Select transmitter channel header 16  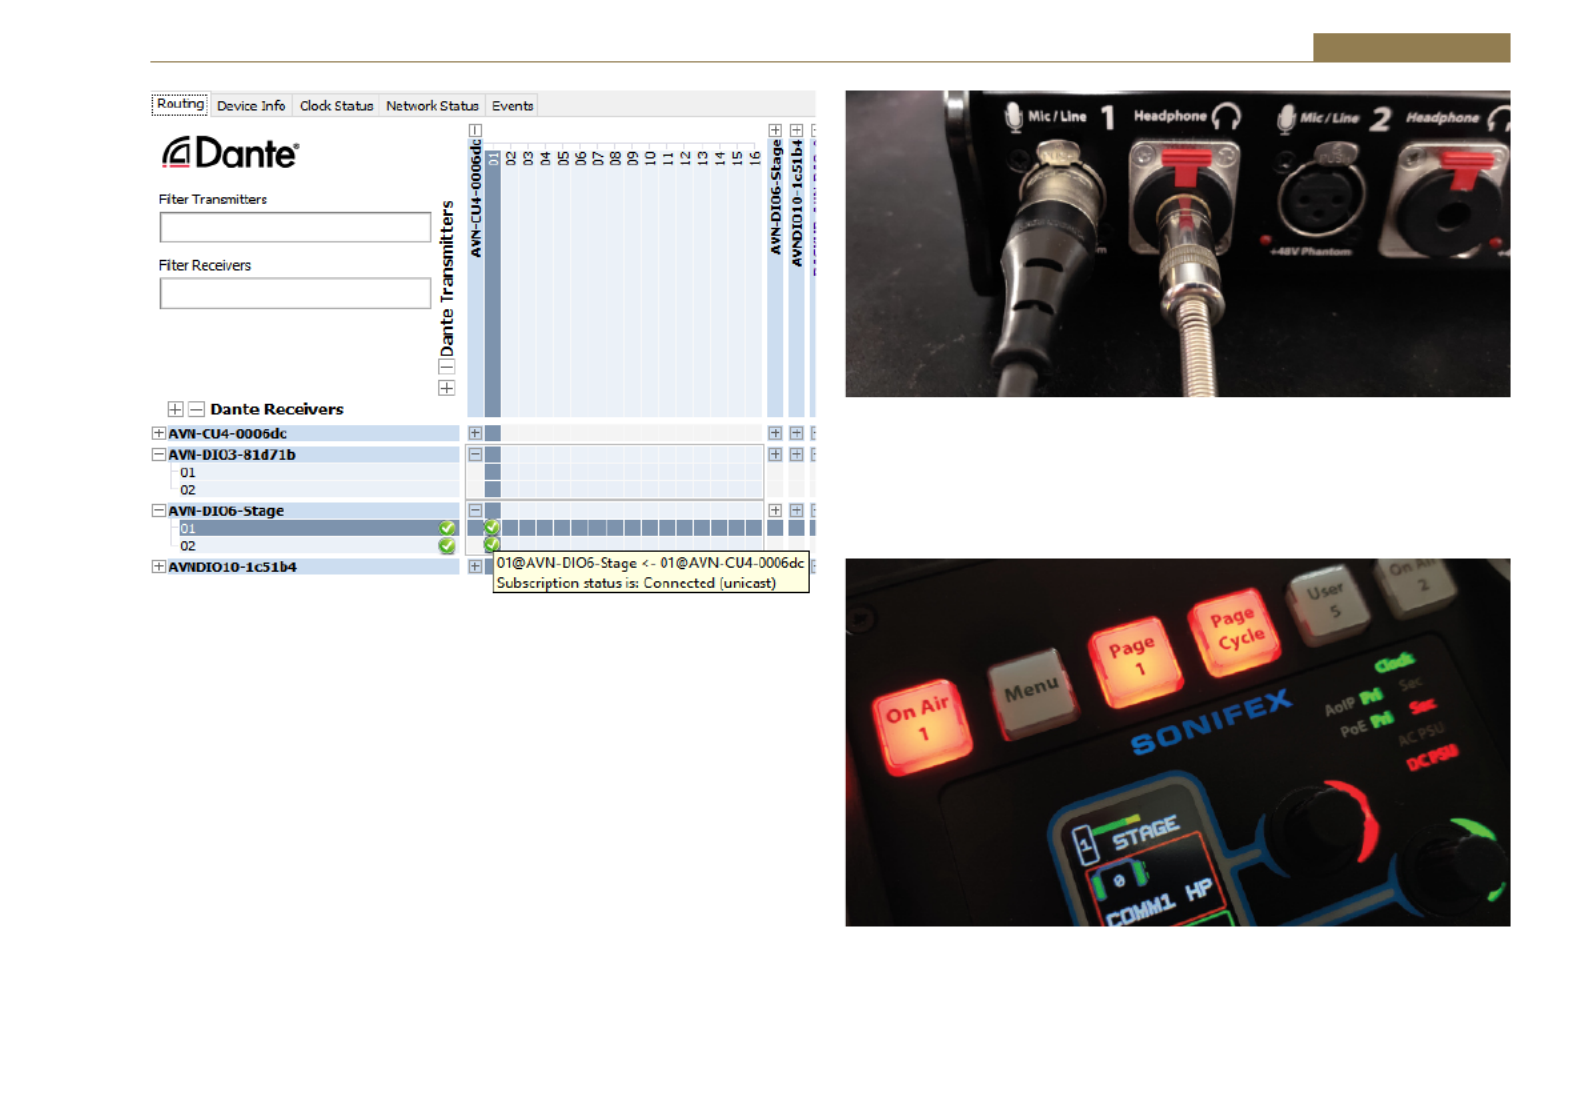[754, 158]
